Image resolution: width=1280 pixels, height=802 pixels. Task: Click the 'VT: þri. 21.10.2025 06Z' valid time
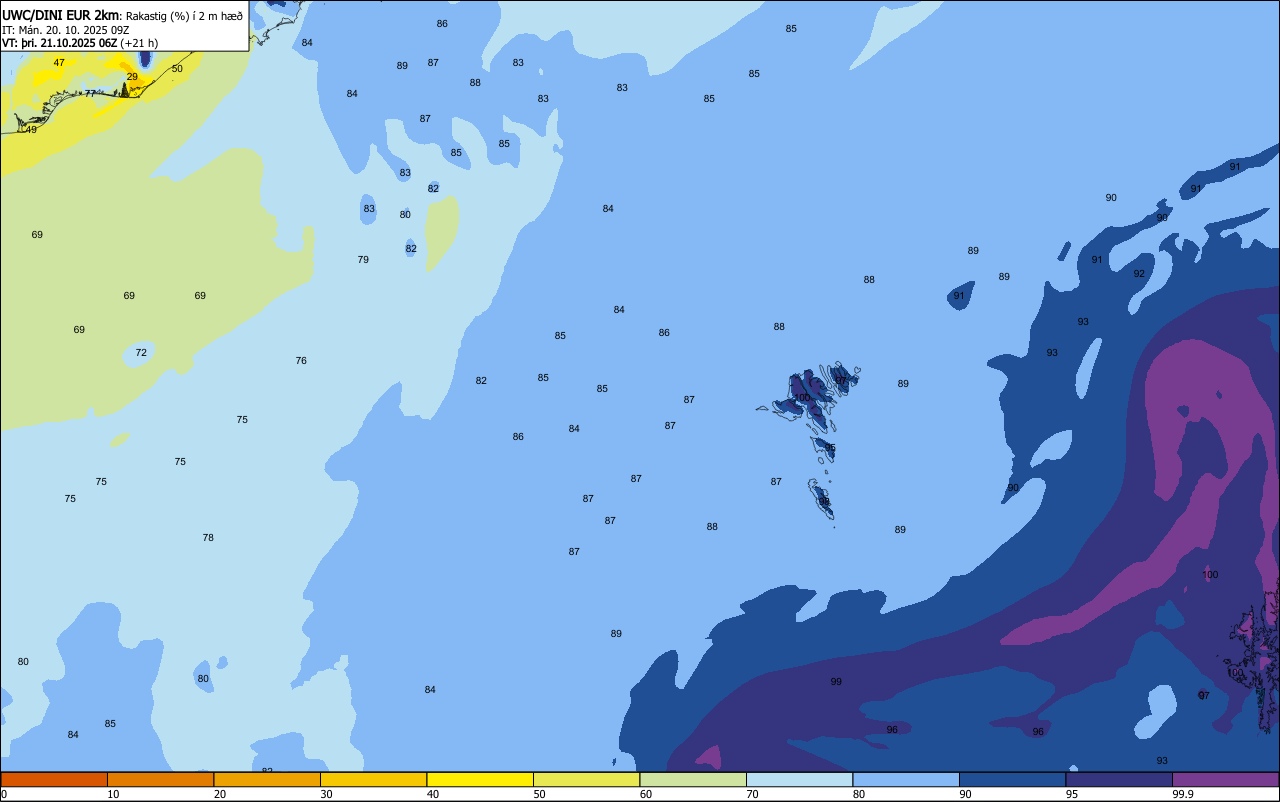[x=59, y=42]
